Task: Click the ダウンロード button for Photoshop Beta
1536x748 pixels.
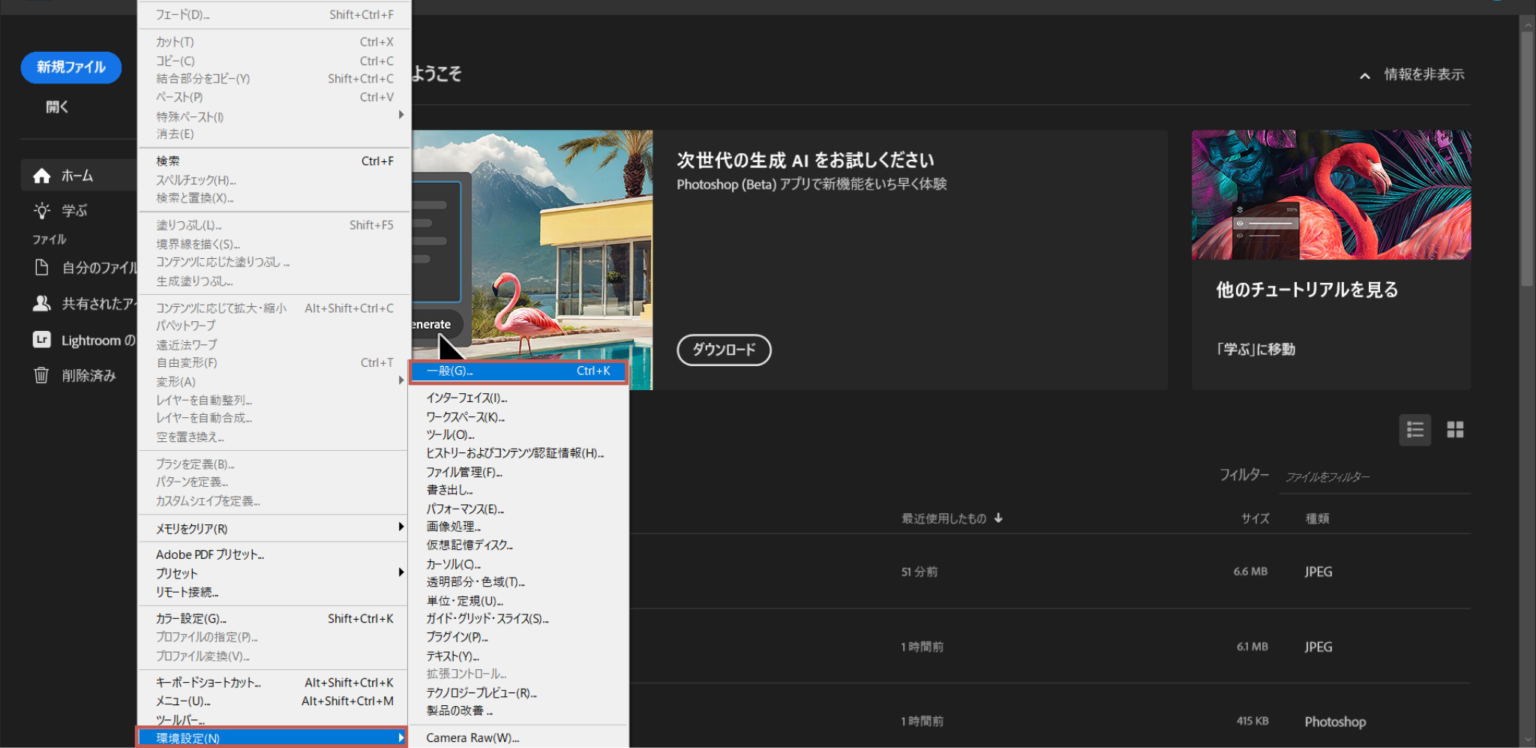Action: tap(723, 350)
